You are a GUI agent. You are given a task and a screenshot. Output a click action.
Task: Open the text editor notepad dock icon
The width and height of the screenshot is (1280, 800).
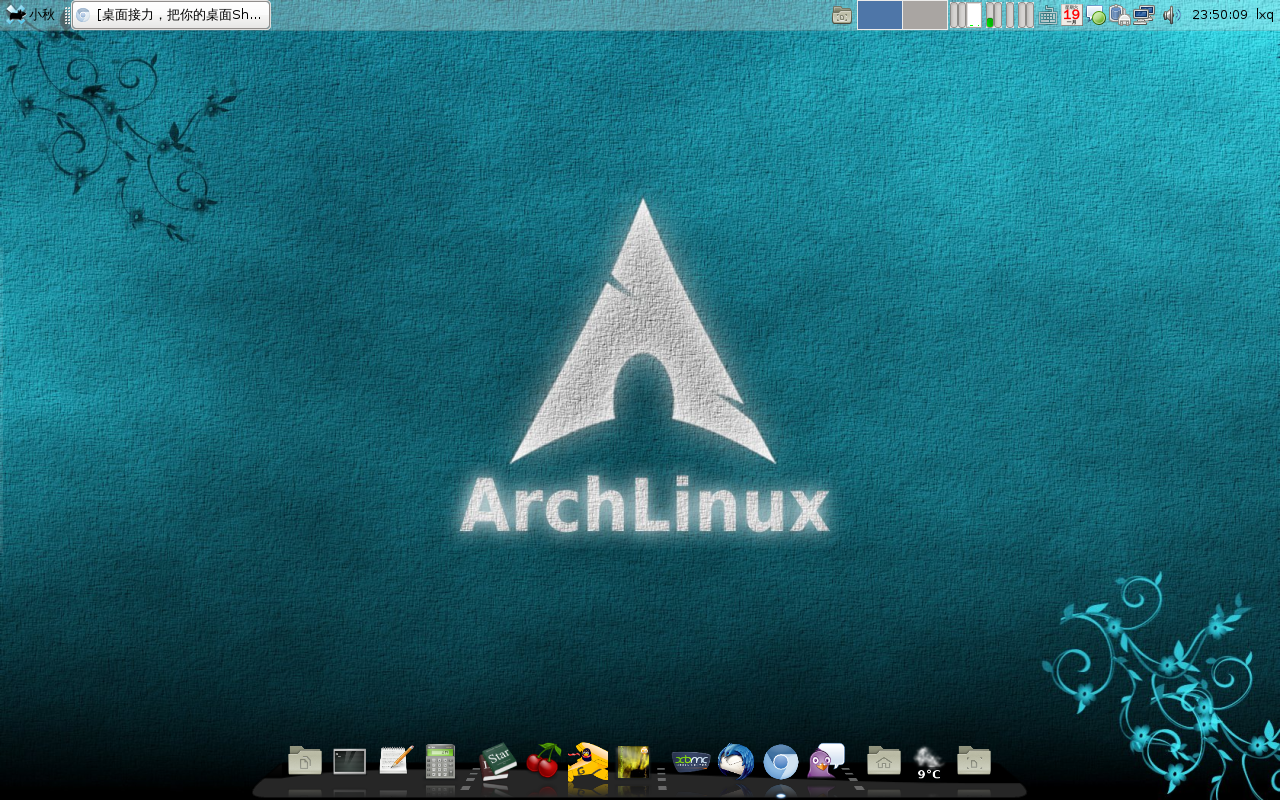click(x=396, y=760)
